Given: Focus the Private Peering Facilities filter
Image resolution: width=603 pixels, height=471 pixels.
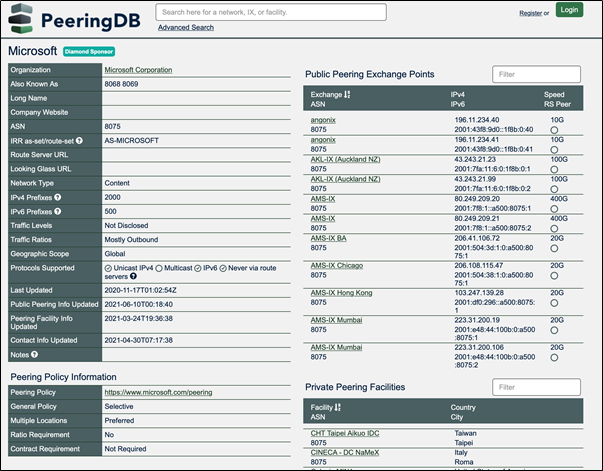Looking at the screenshot, I should point(536,387).
